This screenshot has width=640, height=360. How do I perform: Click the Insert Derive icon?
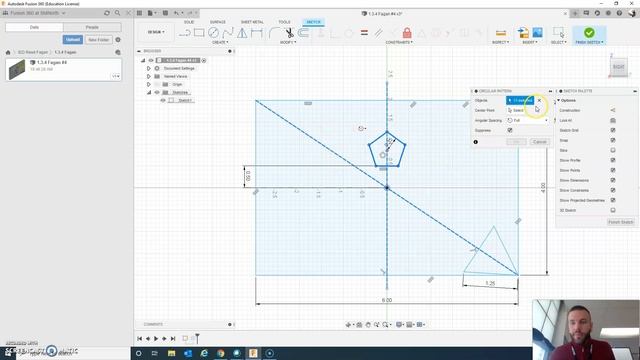pos(523,33)
